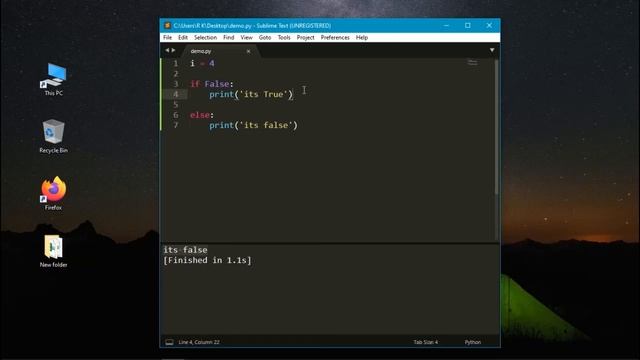
Task: Click line number 7 in gutter
Action: [x=176, y=125]
